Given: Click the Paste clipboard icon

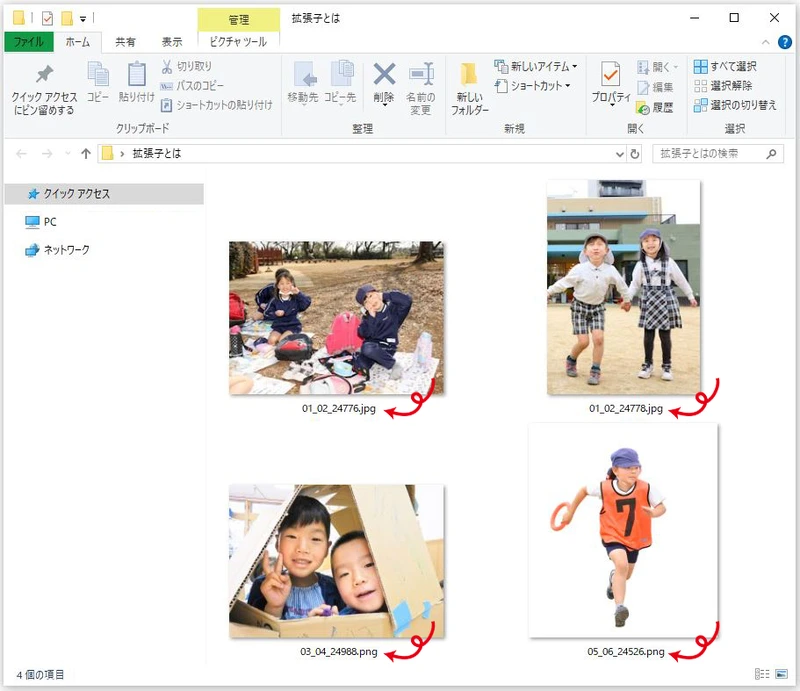Looking at the screenshot, I should coord(136,75).
